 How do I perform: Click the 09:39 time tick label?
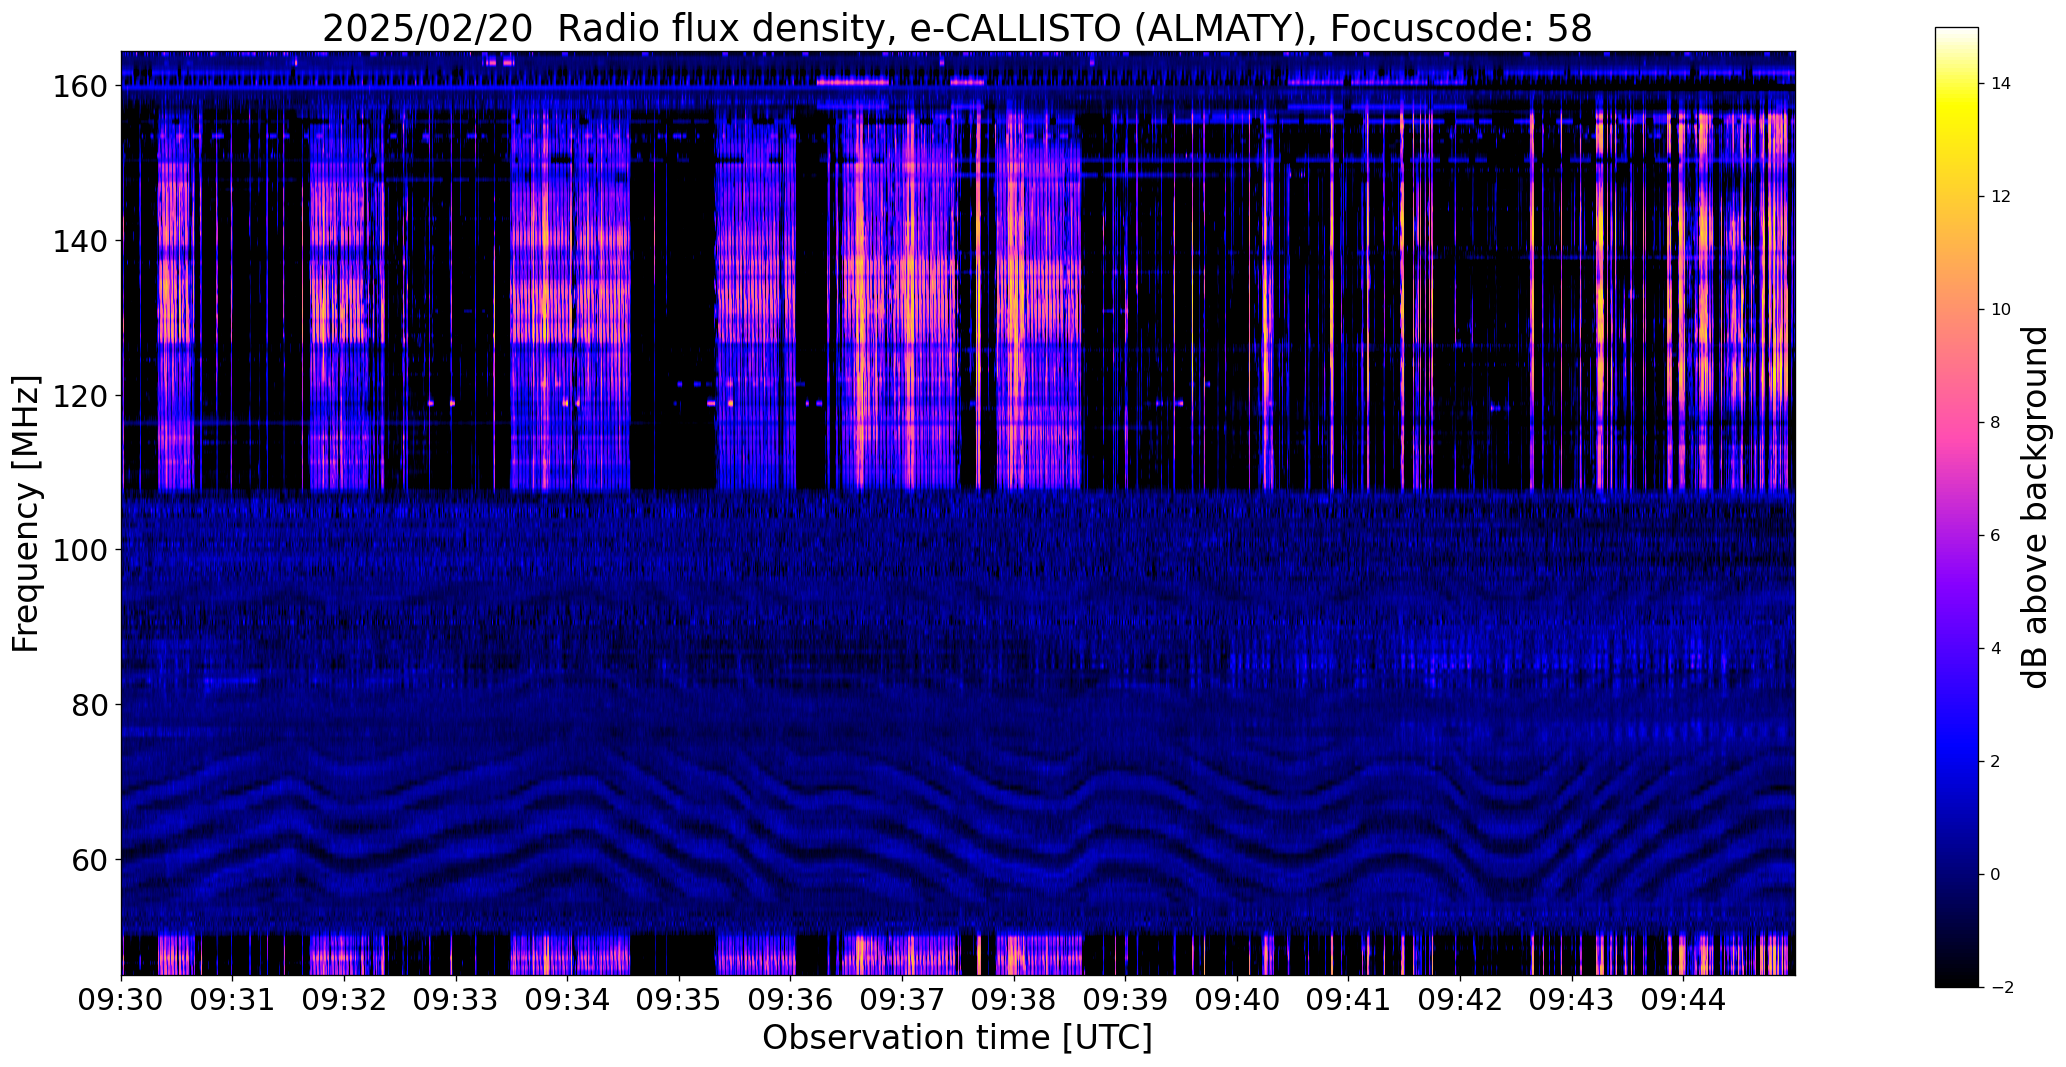1126,999
